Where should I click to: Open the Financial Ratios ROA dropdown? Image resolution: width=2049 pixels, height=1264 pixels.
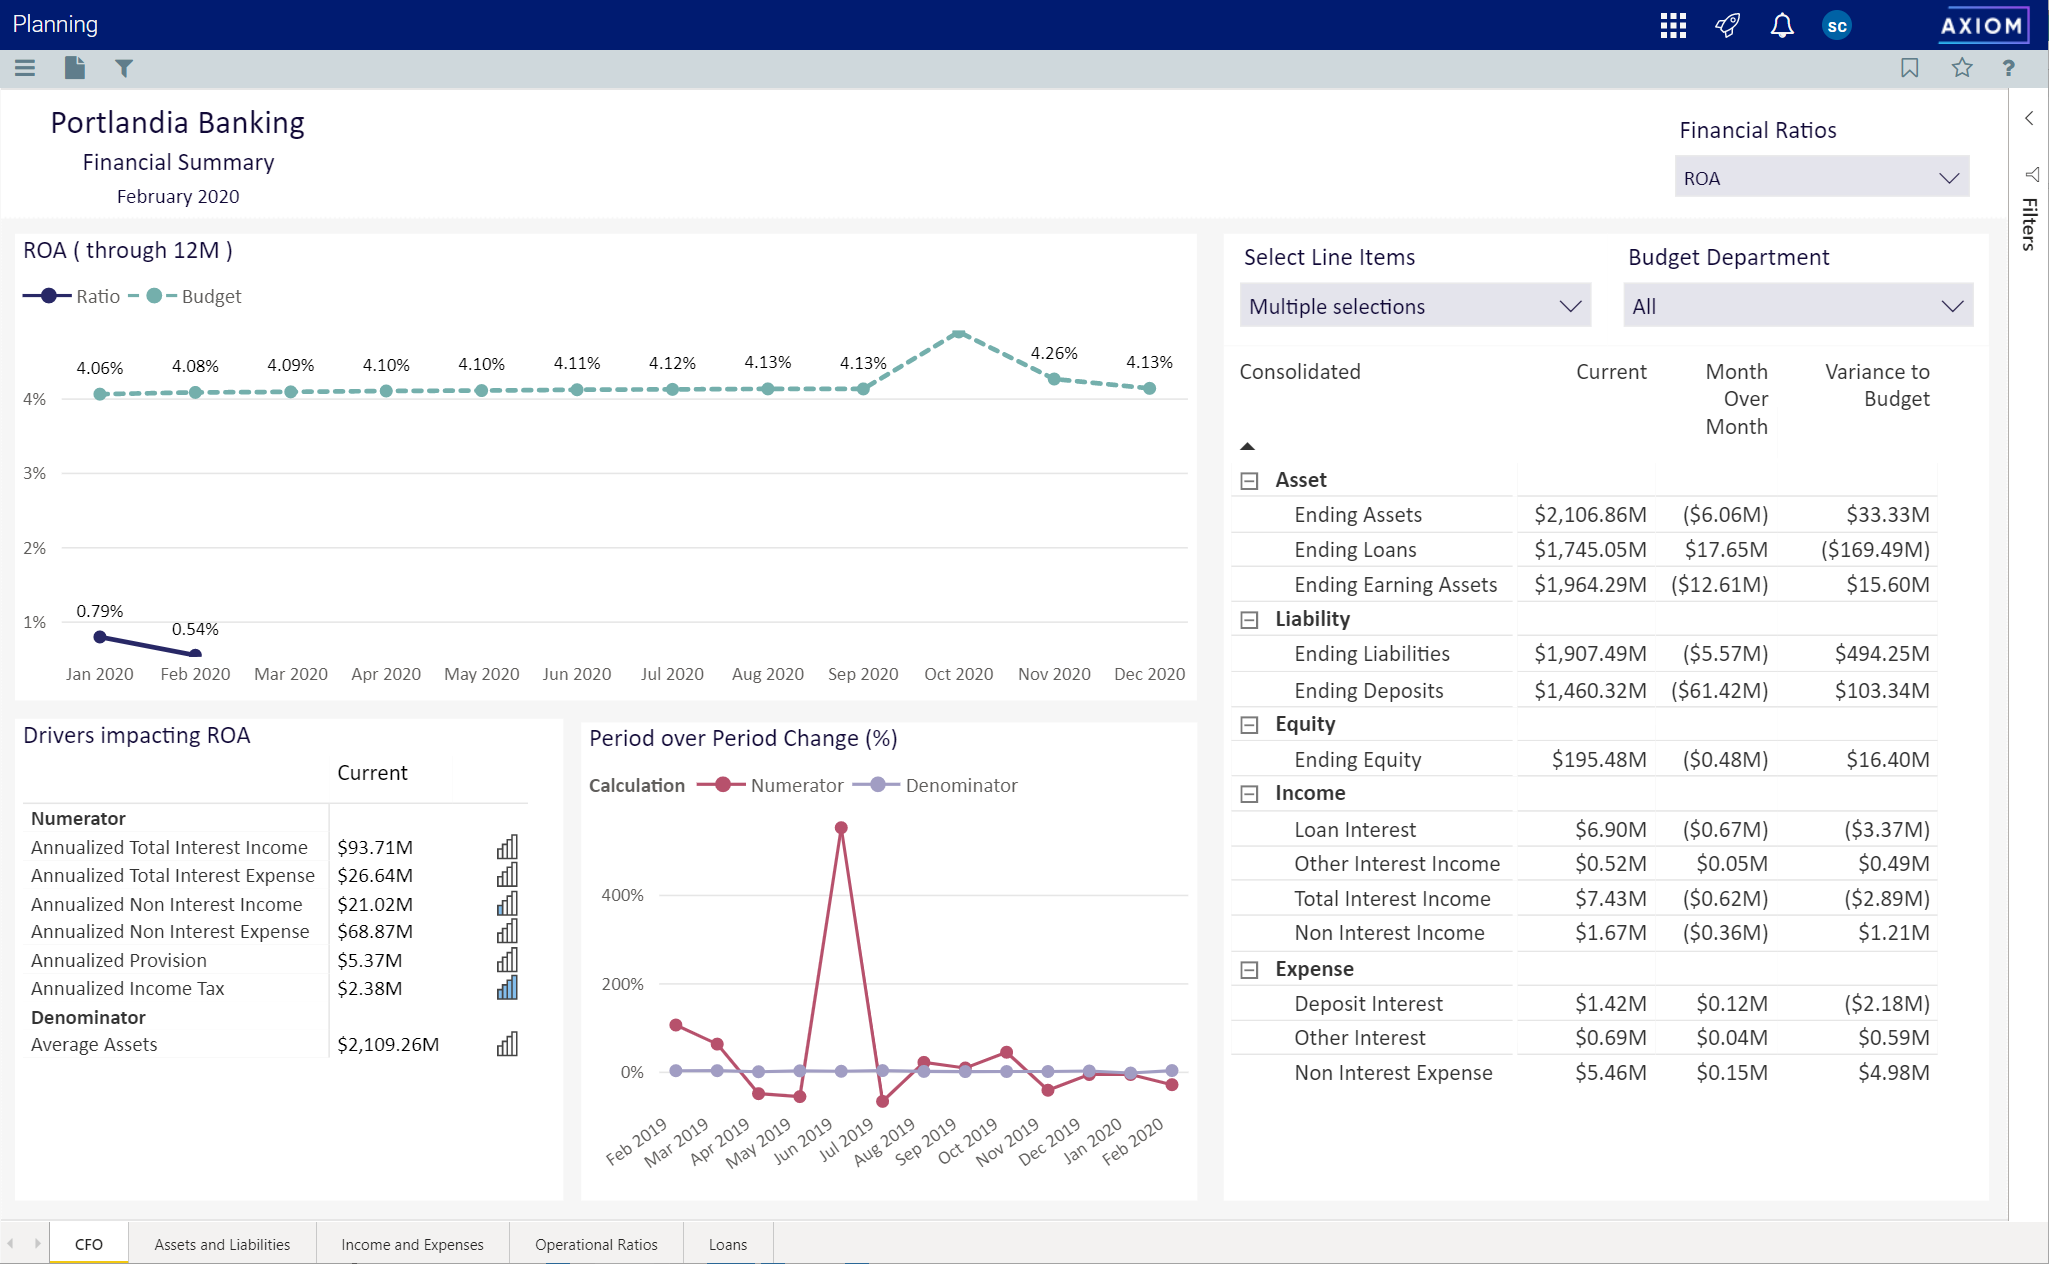pos(1821,178)
